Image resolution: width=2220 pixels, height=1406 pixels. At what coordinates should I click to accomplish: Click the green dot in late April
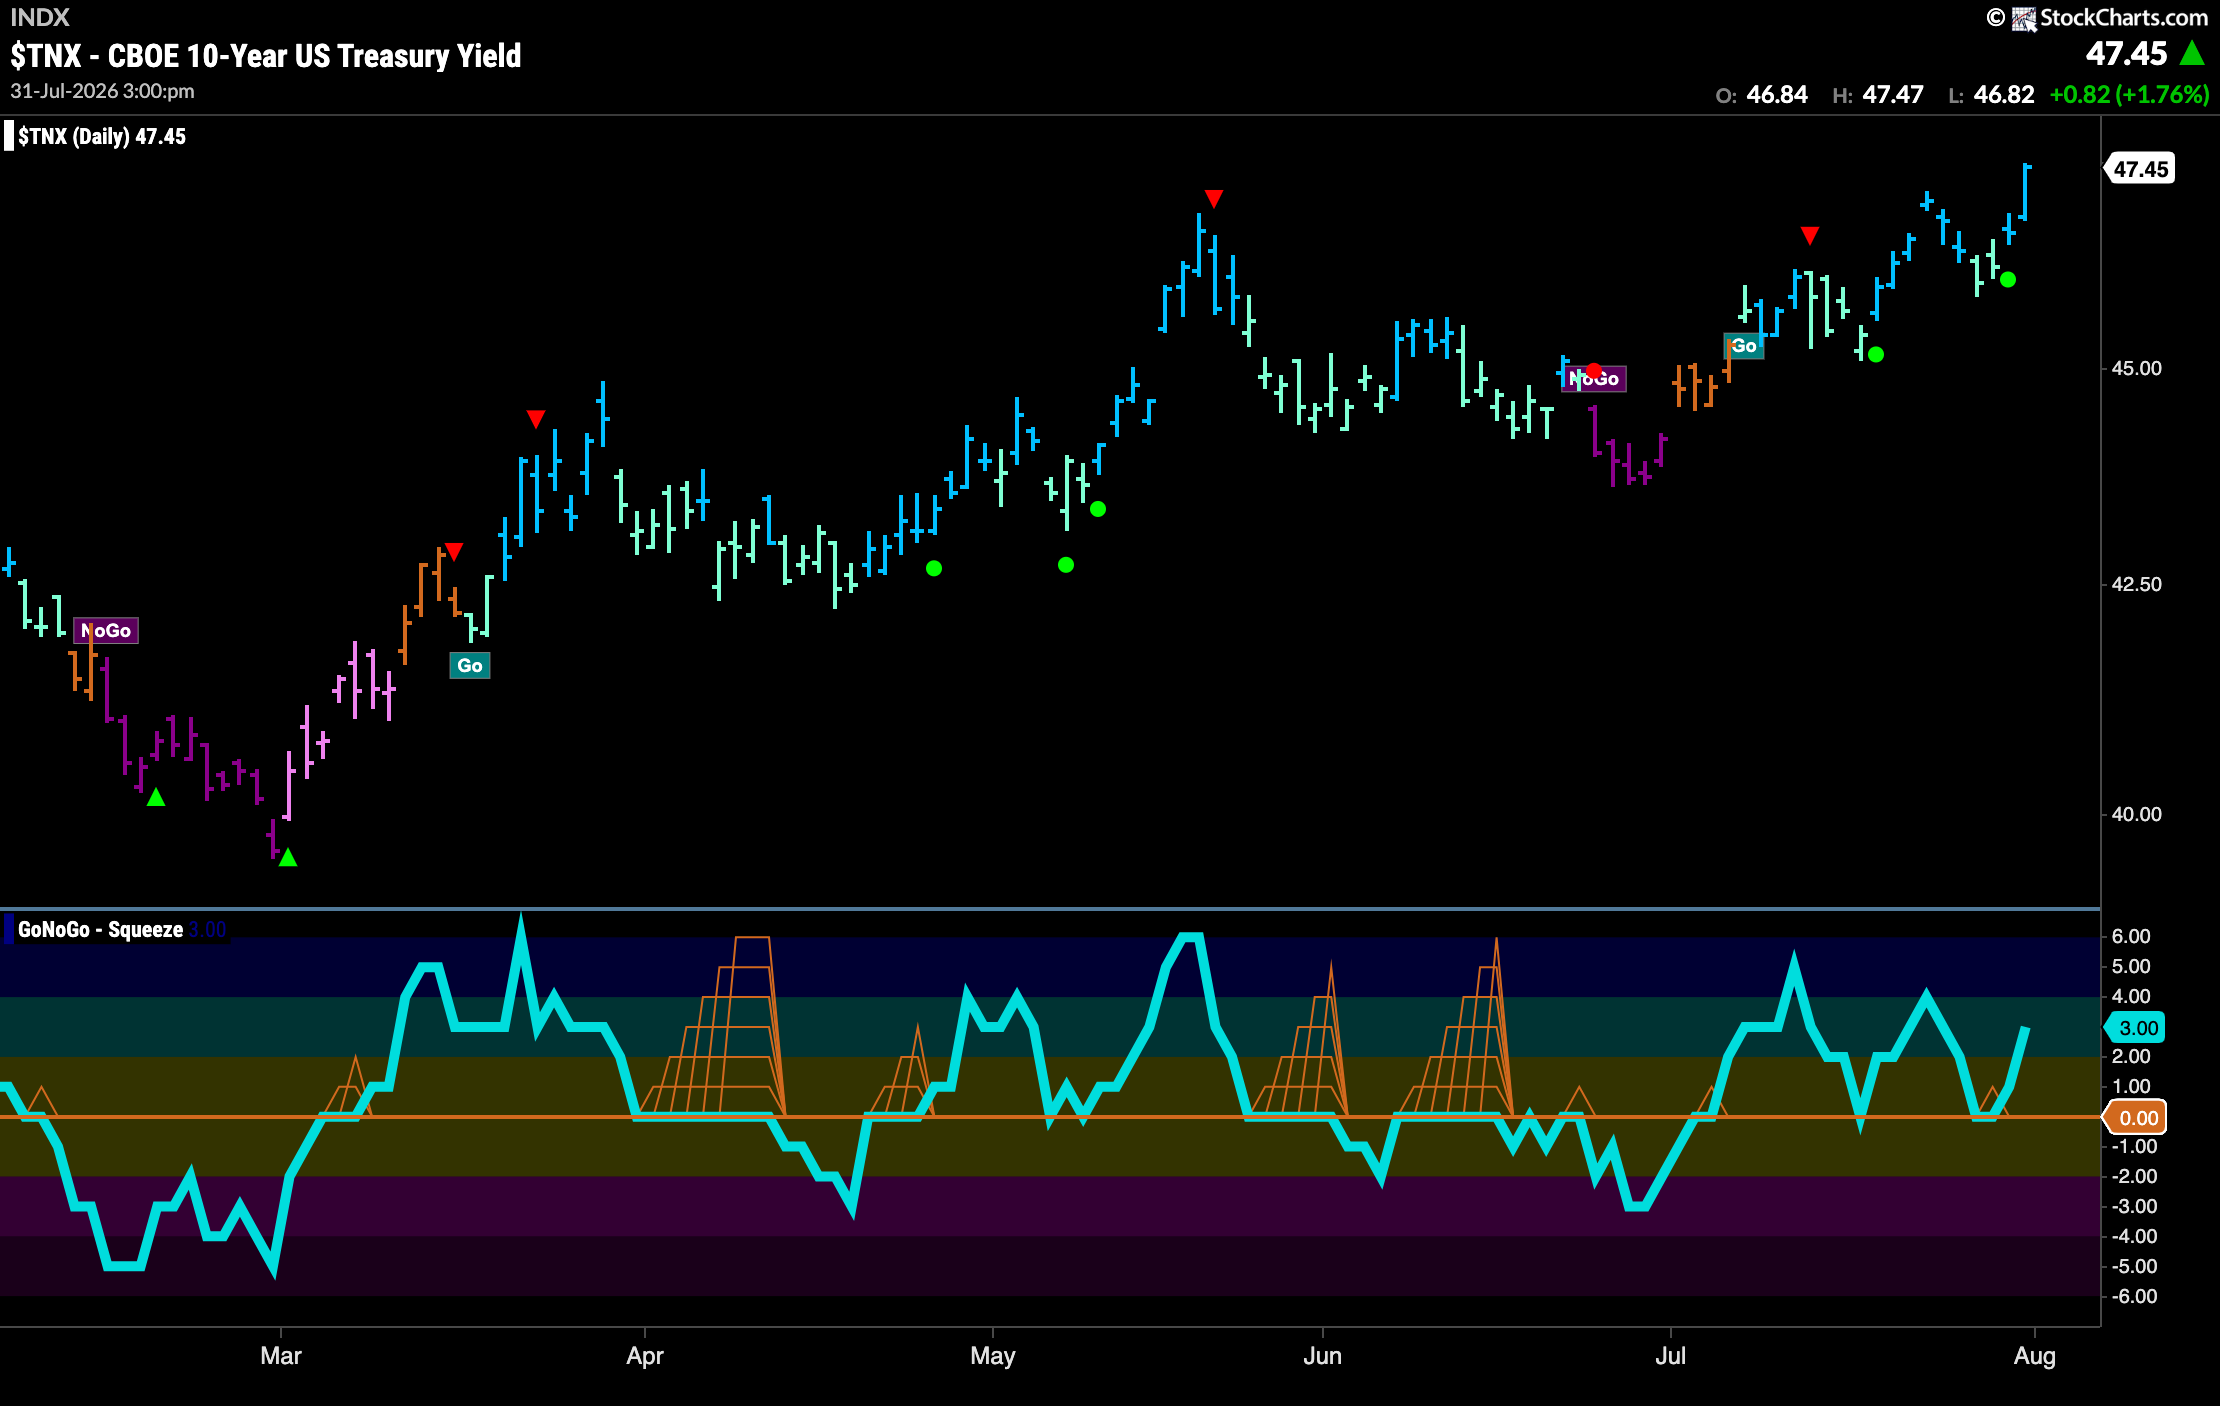tap(934, 568)
